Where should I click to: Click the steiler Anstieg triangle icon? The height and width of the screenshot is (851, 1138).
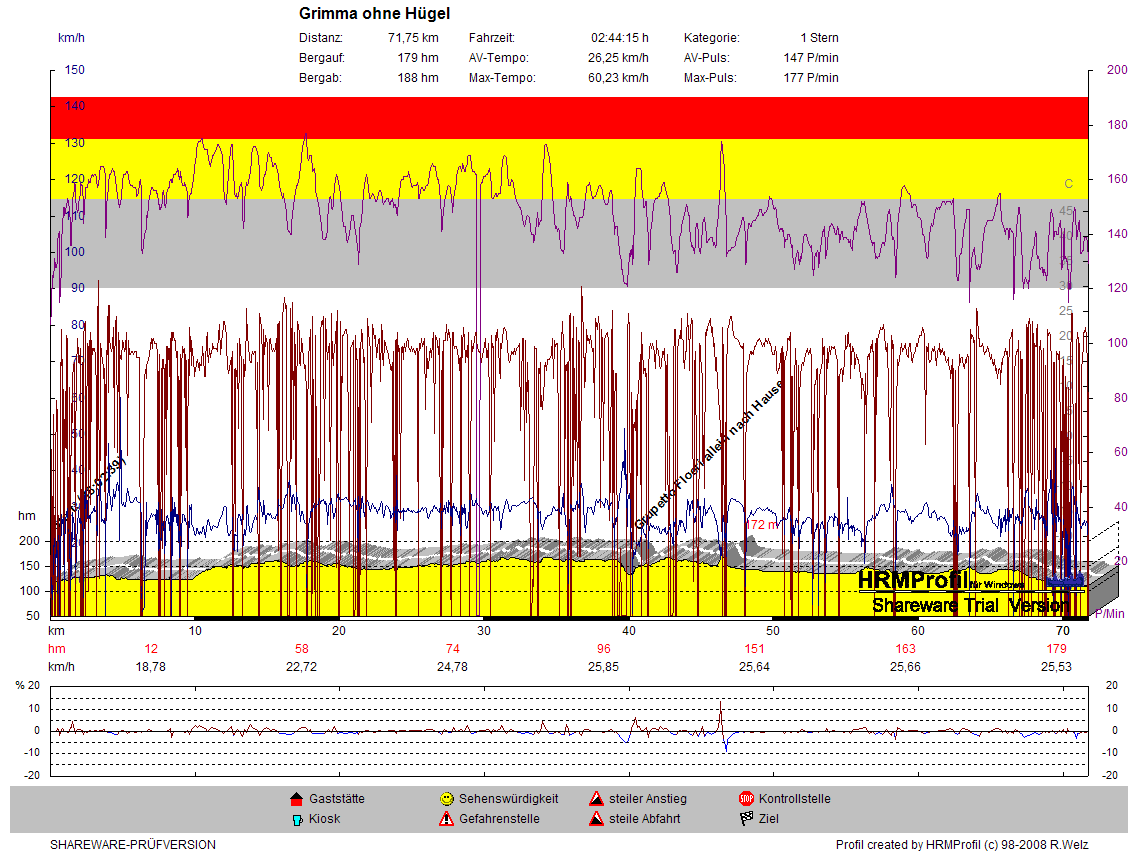click(x=596, y=799)
